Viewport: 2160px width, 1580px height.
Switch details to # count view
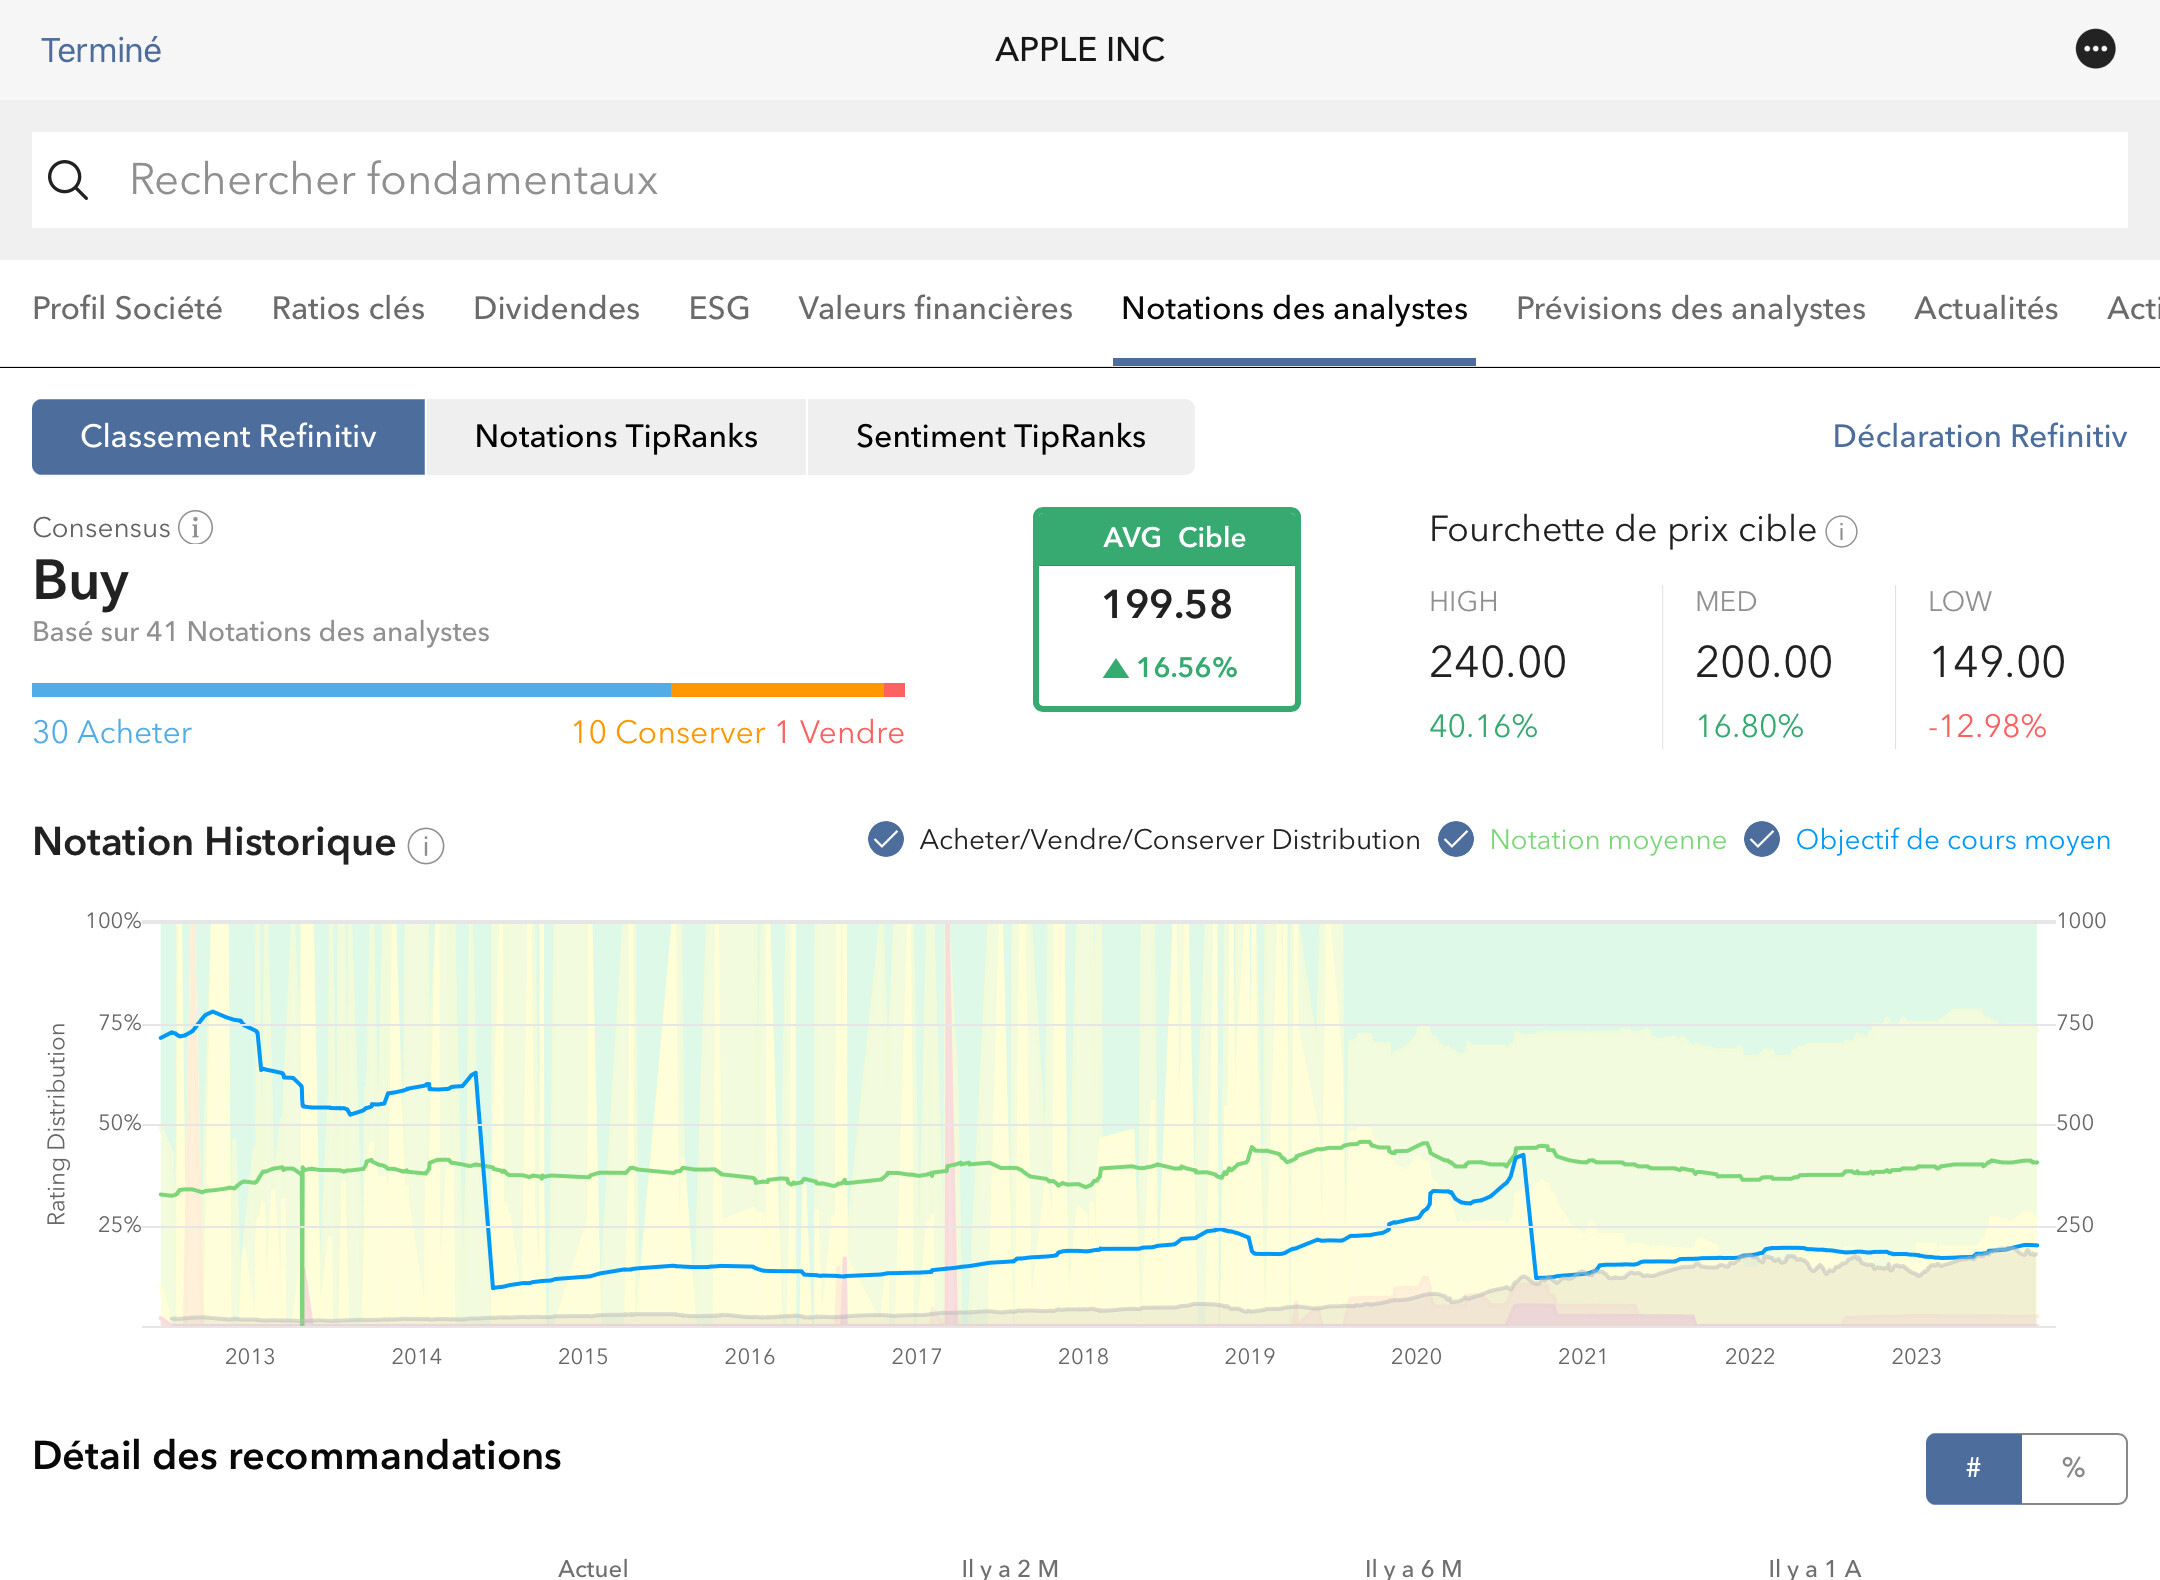tap(1974, 1468)
